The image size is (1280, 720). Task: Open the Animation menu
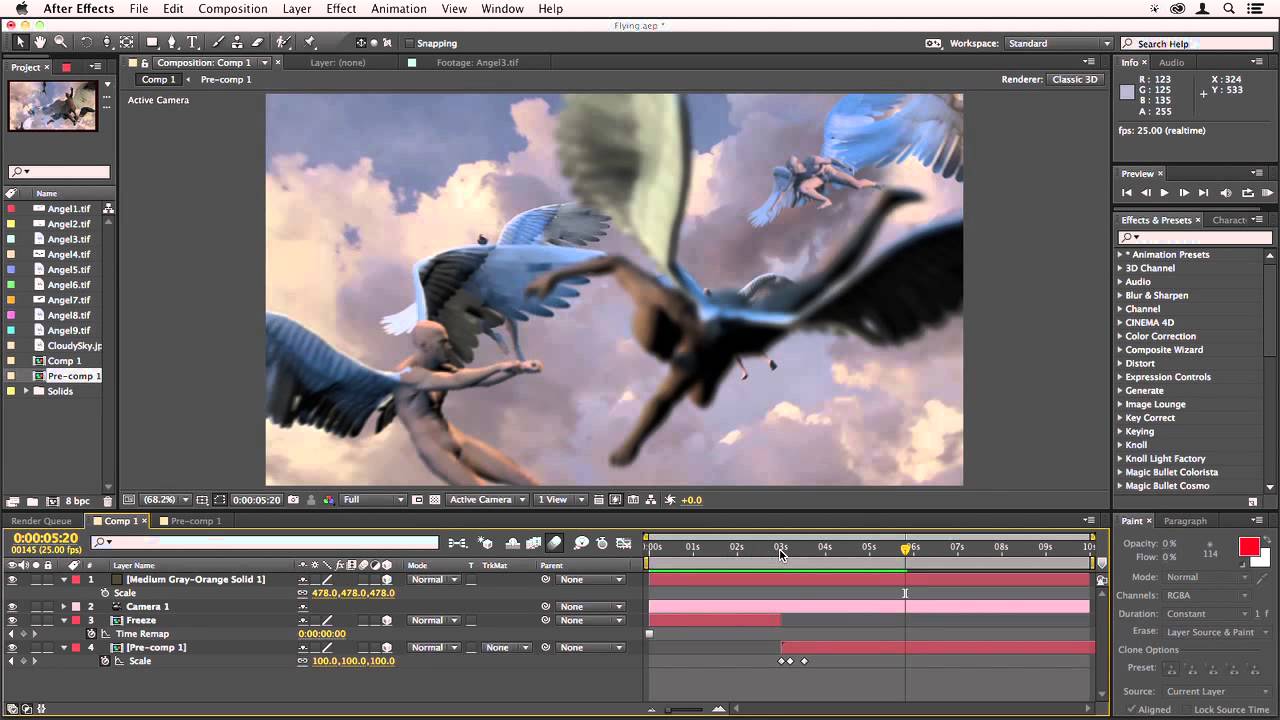click(399, 9)
